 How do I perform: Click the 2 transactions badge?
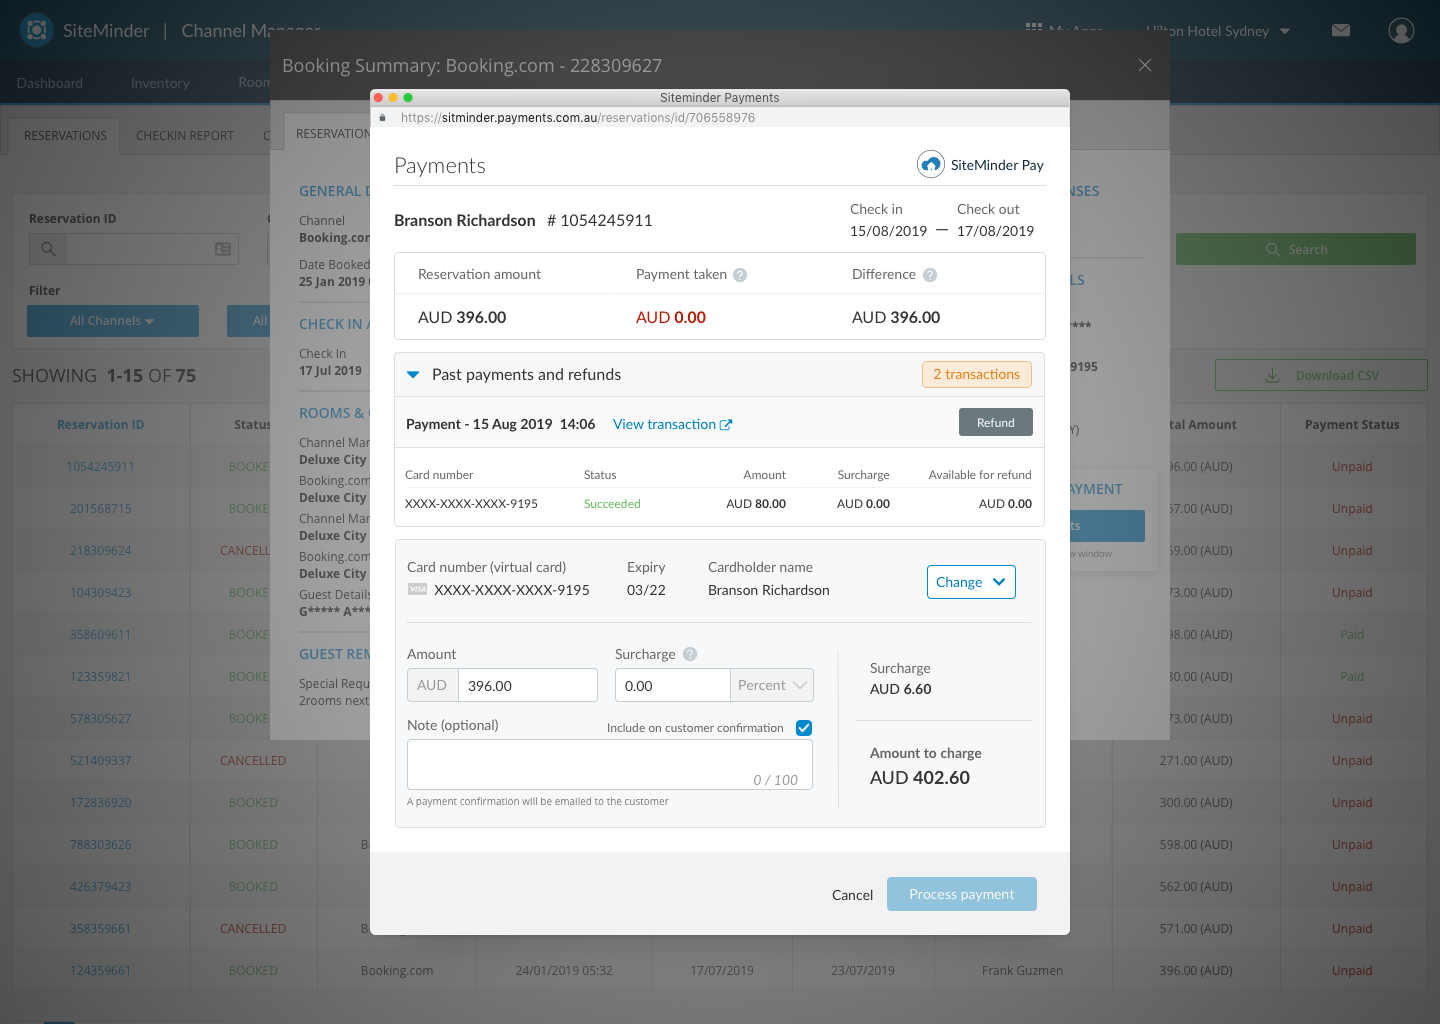[977, 374]
